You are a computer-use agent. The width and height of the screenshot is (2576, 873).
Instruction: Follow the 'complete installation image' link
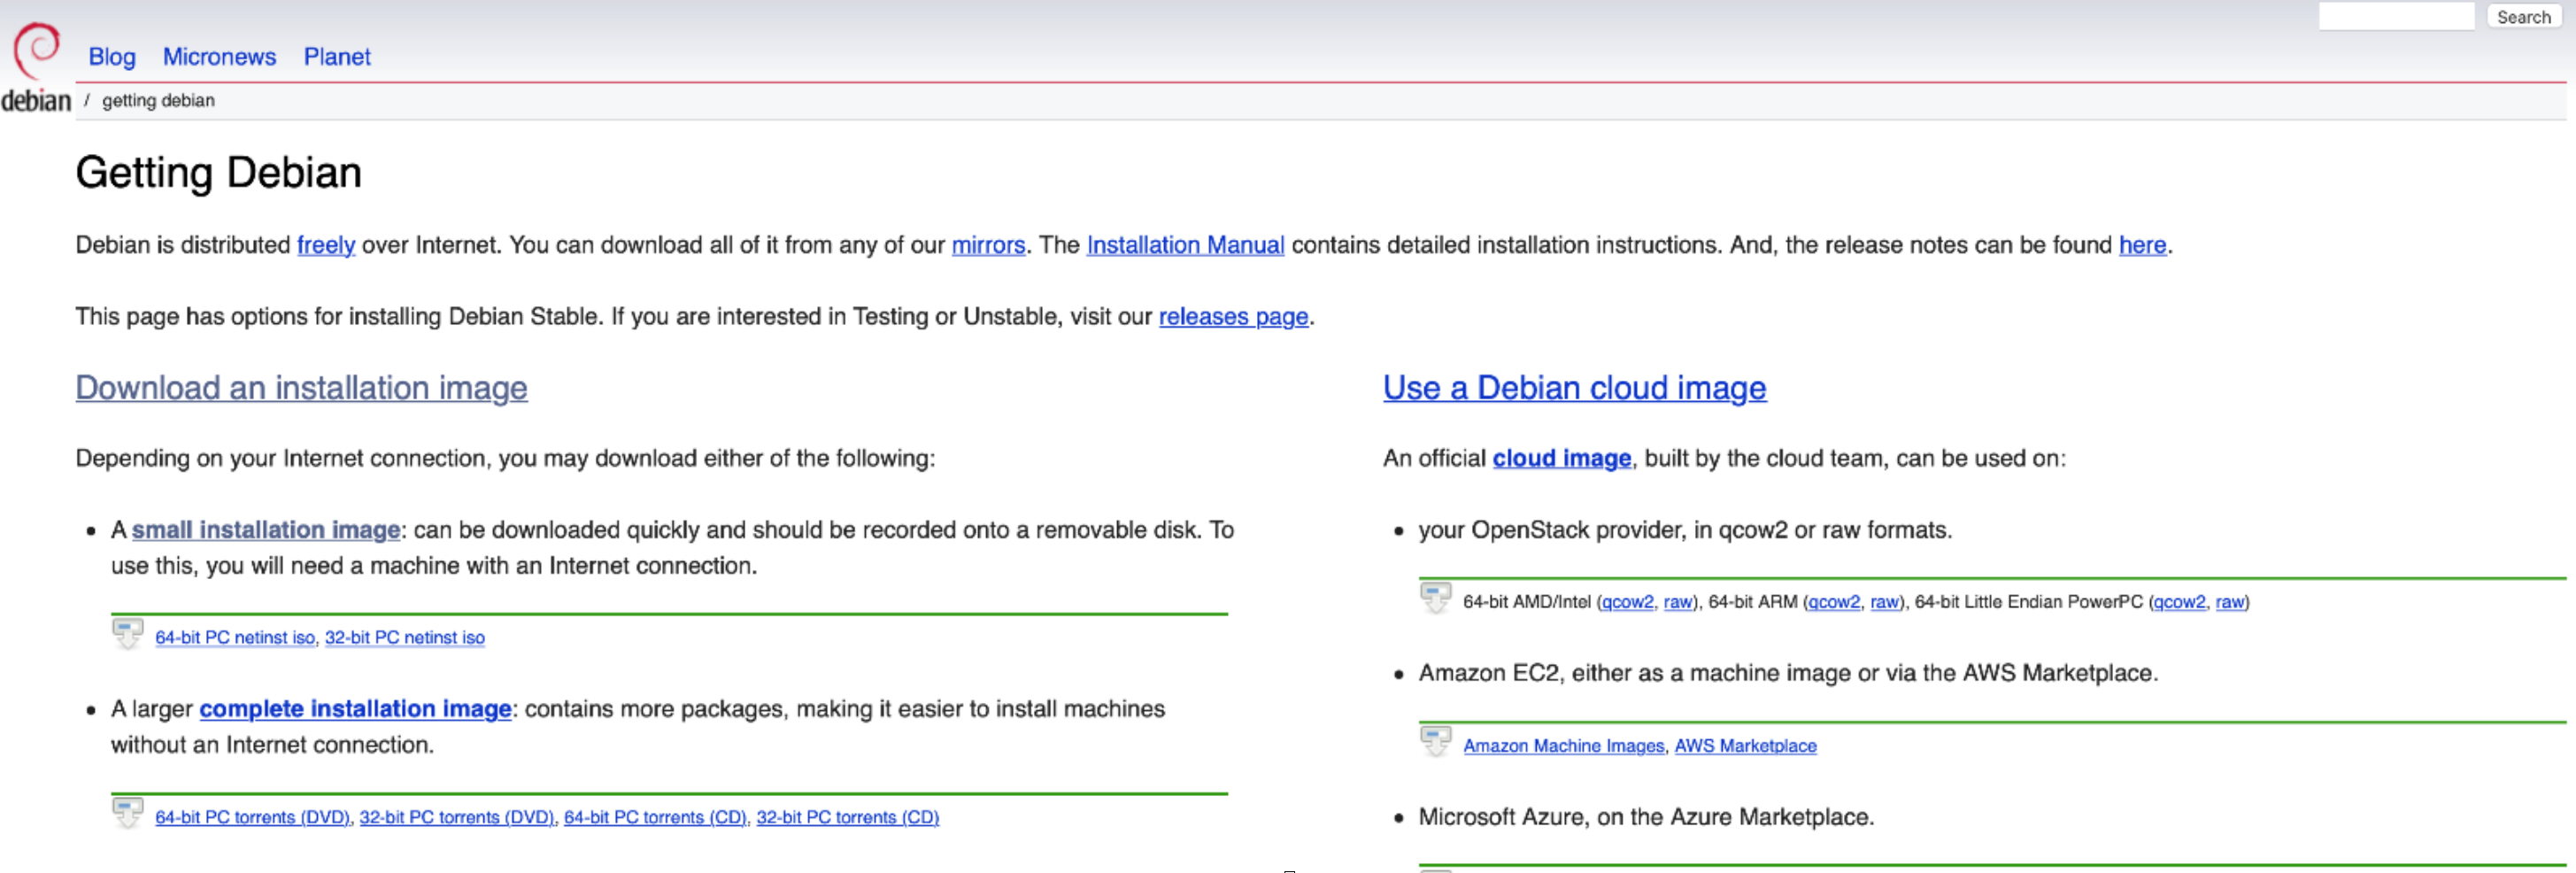[355, 709]
